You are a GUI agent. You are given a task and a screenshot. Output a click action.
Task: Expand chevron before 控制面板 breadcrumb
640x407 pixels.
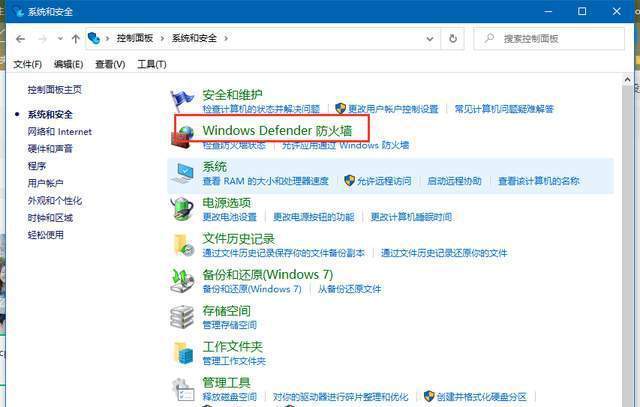[107, 38]
